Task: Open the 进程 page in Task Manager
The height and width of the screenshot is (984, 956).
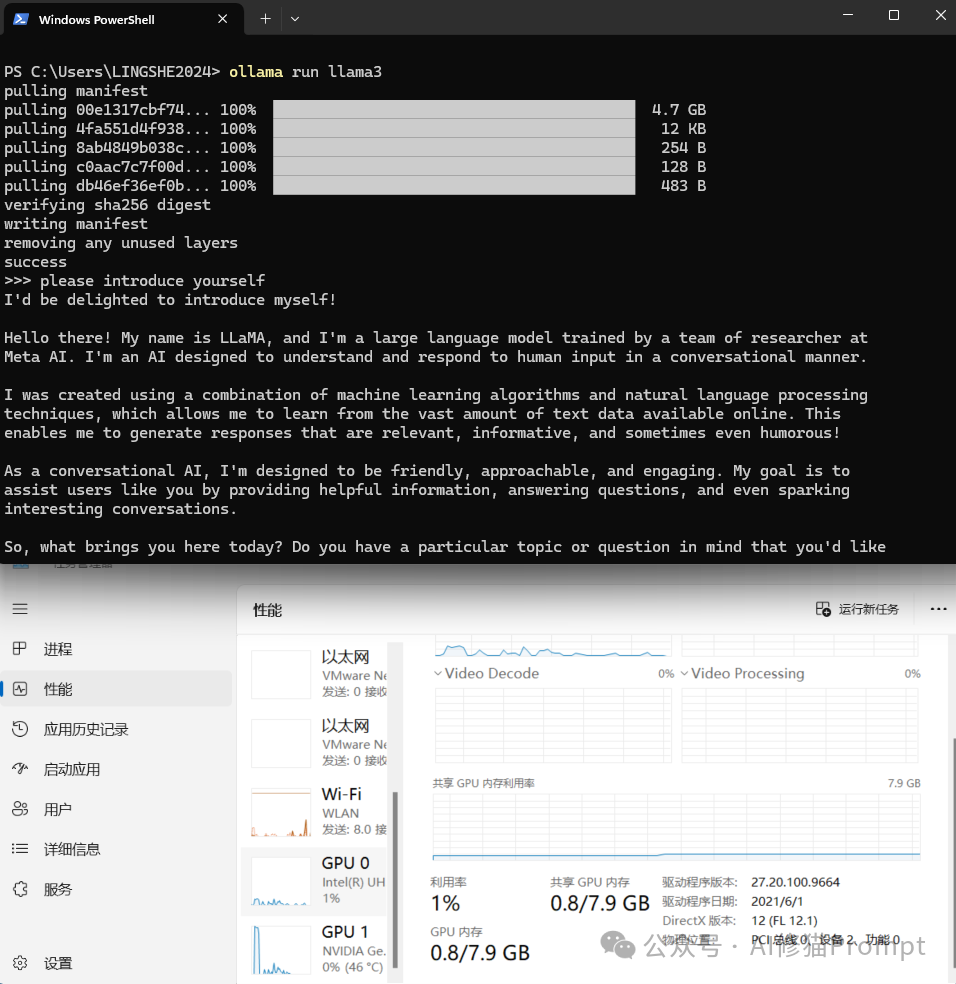Action: coord(116,649)
